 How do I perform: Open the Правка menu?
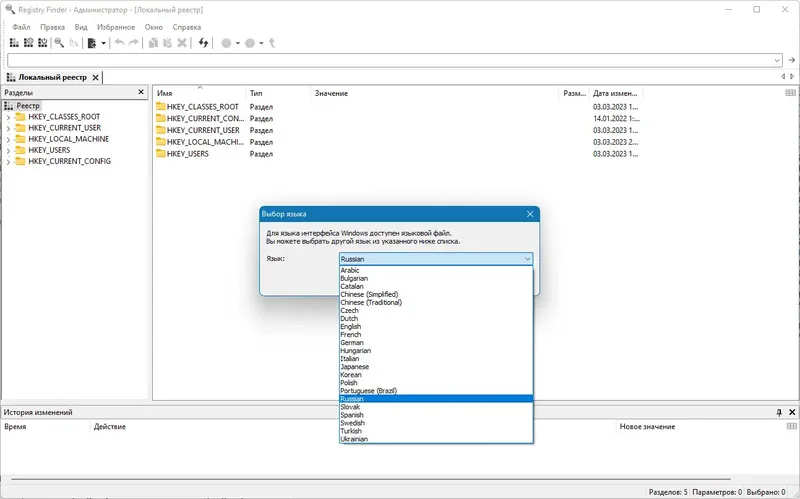(x=52, y=27)
